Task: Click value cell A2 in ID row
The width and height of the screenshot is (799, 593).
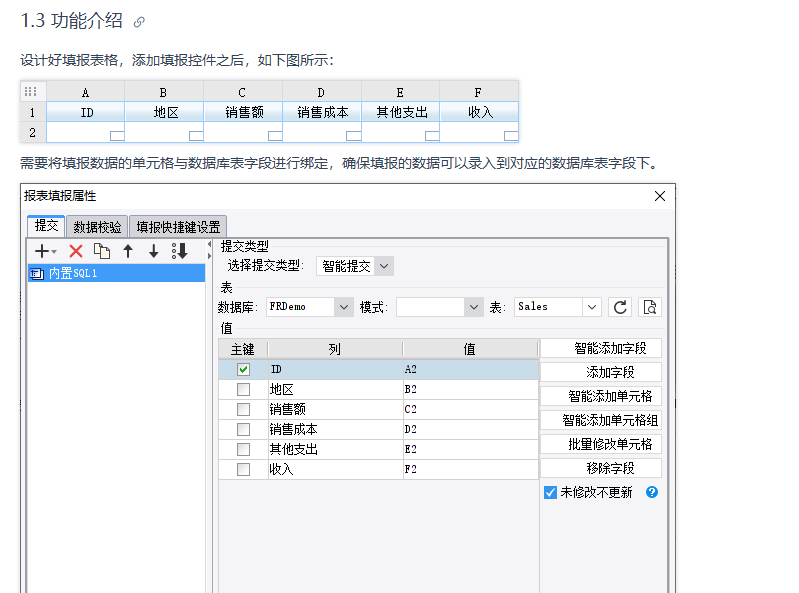Action: 470,369
